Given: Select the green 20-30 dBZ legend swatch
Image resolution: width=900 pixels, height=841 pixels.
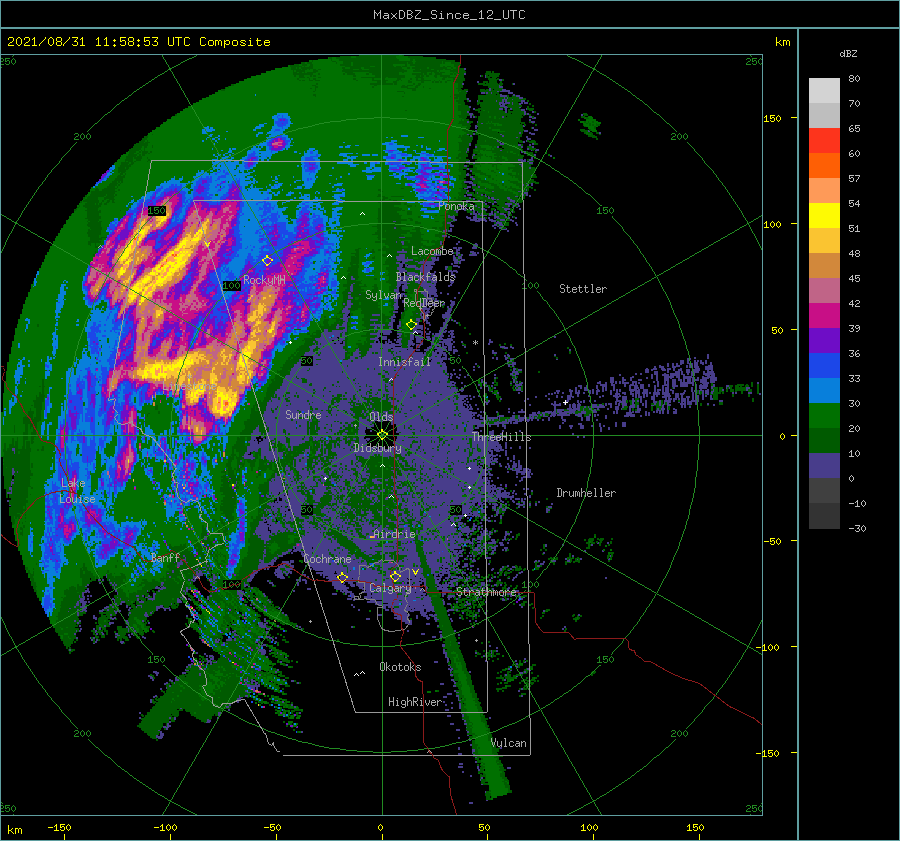Looking at the screenshot, I should 824,415.
